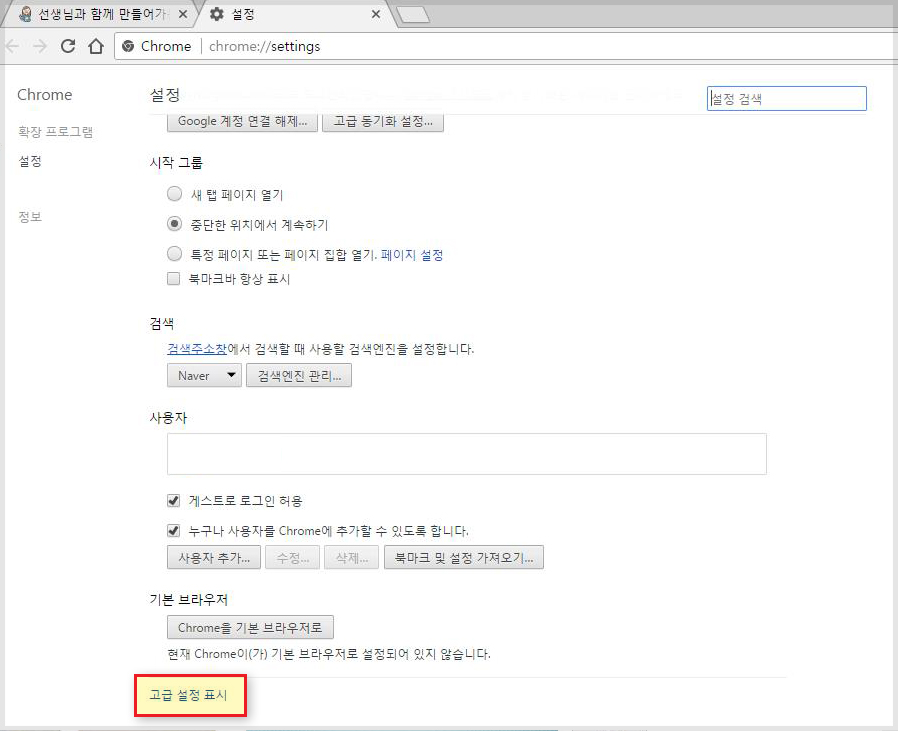The width and height of the screenshot is (898, 731).
Task: Click 북마크 및 설정 가져오기 button
Action: pos(464,557)
